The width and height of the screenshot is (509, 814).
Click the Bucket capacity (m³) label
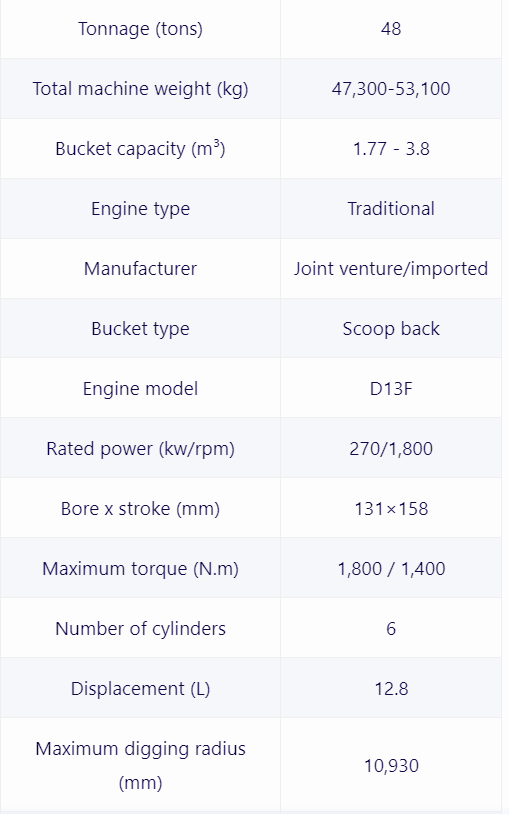pos(140,149)
